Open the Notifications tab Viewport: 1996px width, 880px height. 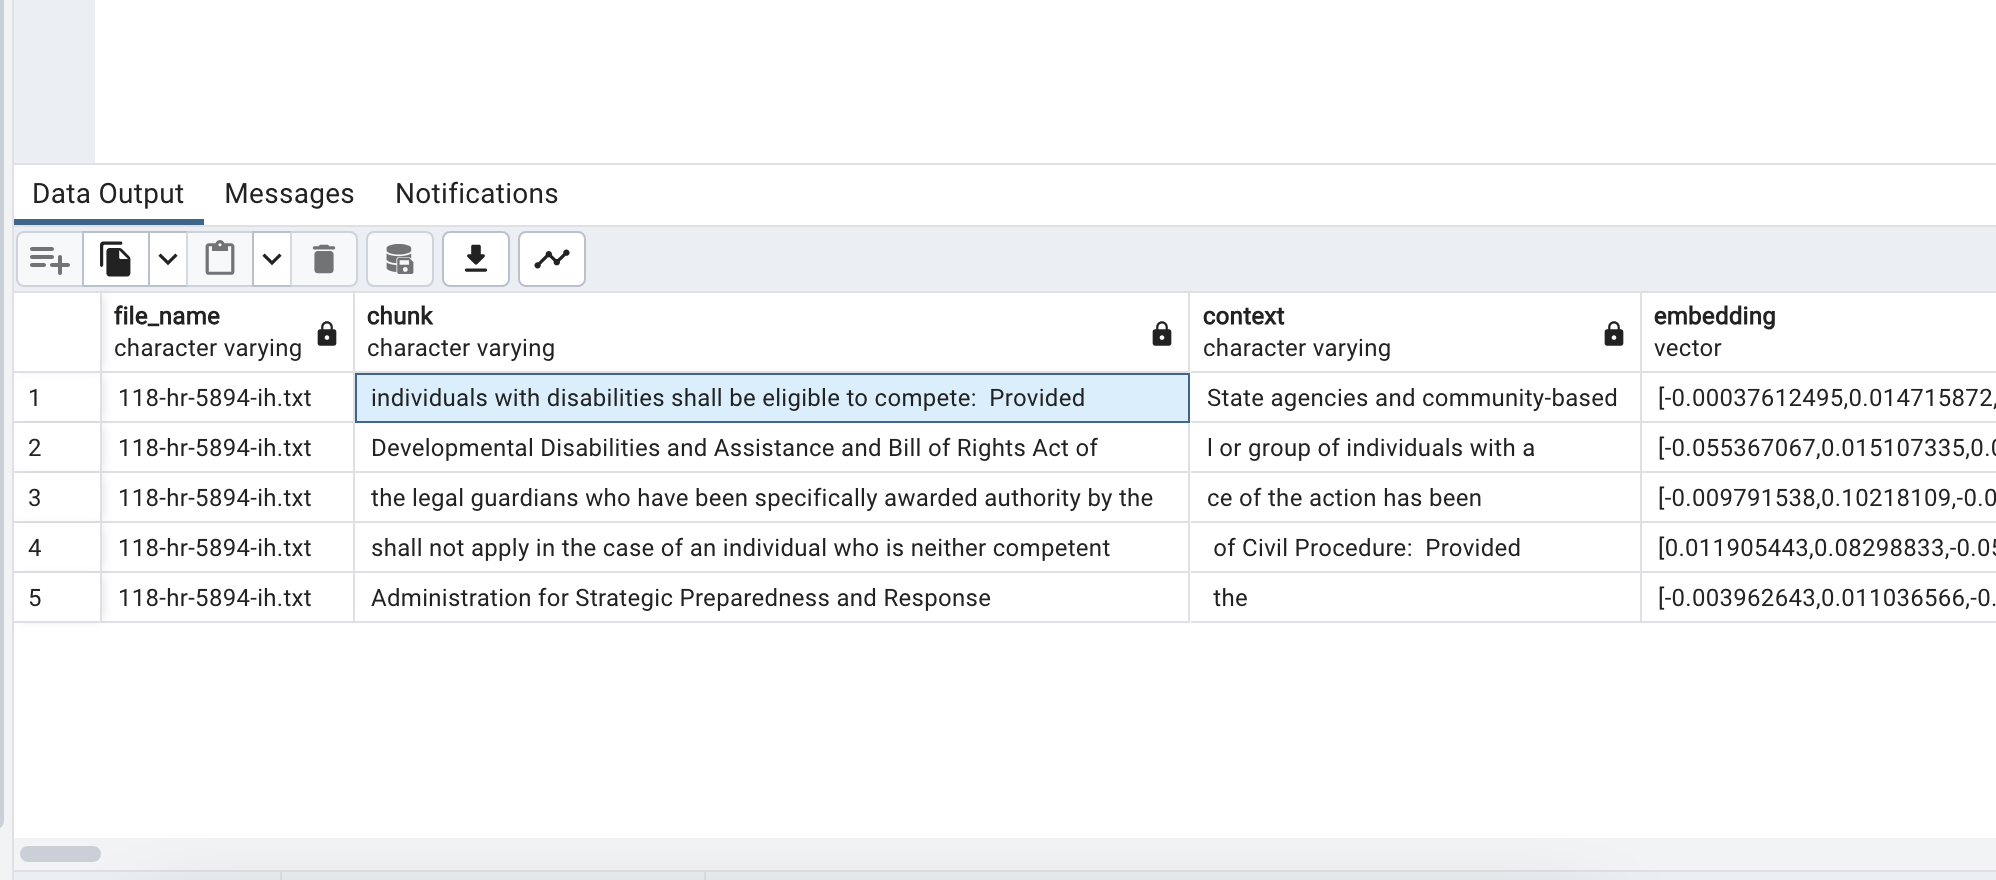tap(477, 194)
